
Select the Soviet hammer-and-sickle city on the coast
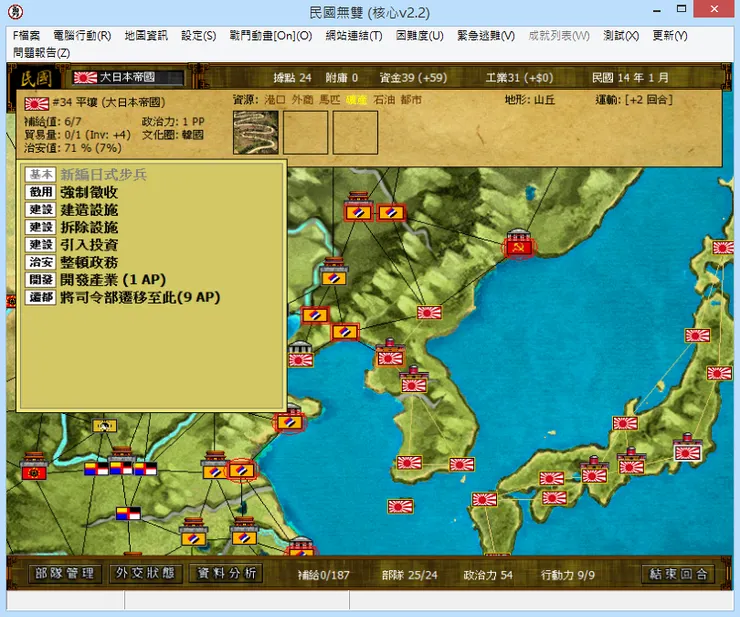(519, 245)
